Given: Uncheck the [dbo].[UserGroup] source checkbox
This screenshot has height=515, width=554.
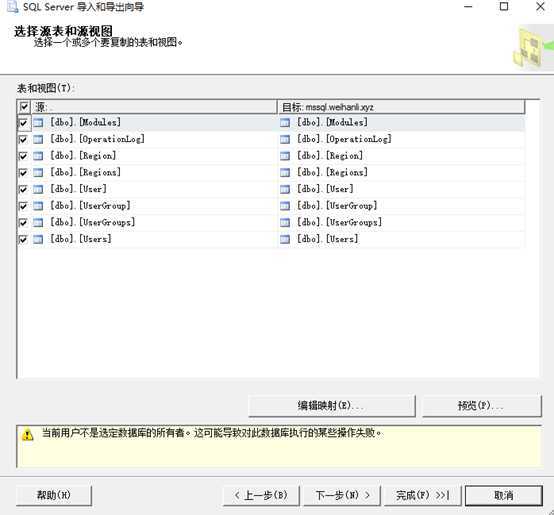Looking at the screenshot, I should pyautogui.click(x=23, y=206).
